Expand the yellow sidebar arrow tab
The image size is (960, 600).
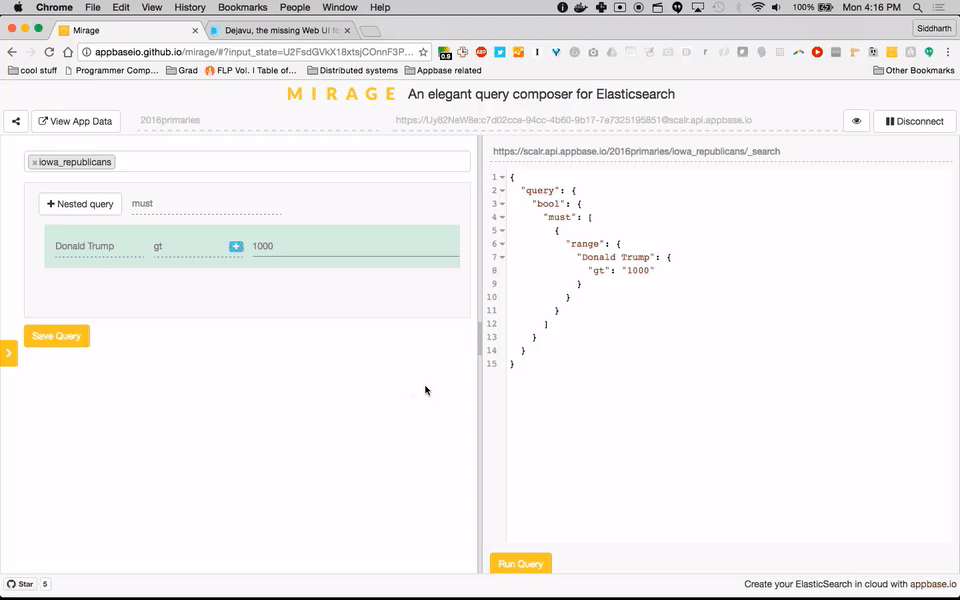[9, 353]
